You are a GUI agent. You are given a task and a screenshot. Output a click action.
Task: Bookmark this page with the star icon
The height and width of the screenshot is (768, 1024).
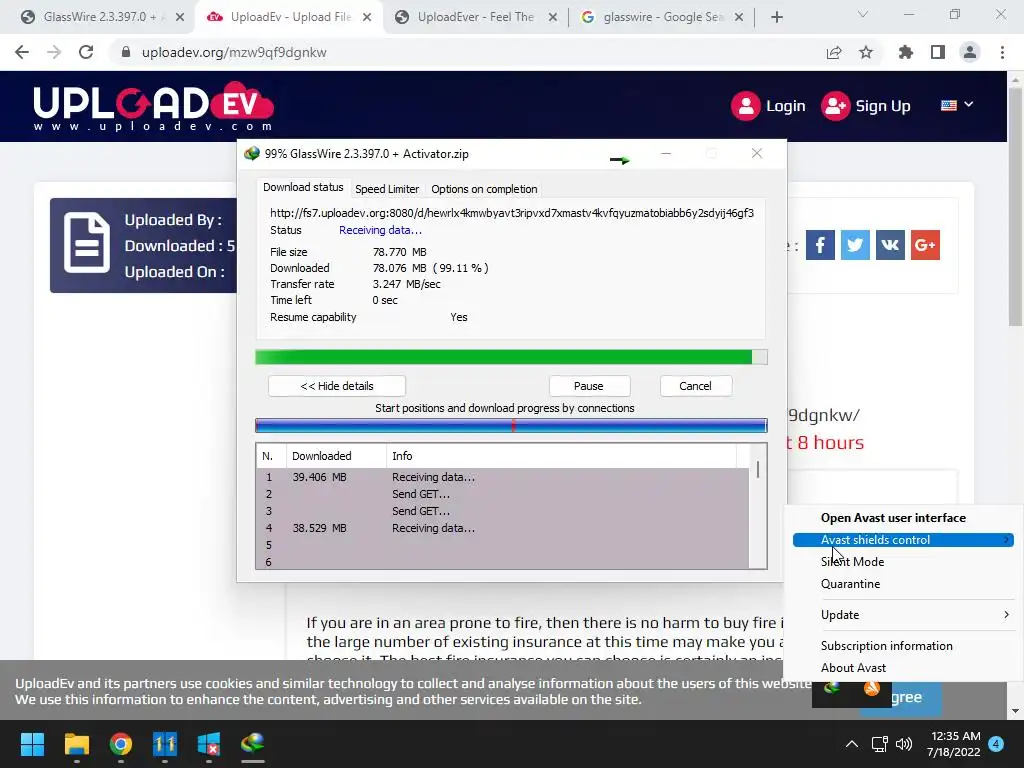(x=866, y=52)
